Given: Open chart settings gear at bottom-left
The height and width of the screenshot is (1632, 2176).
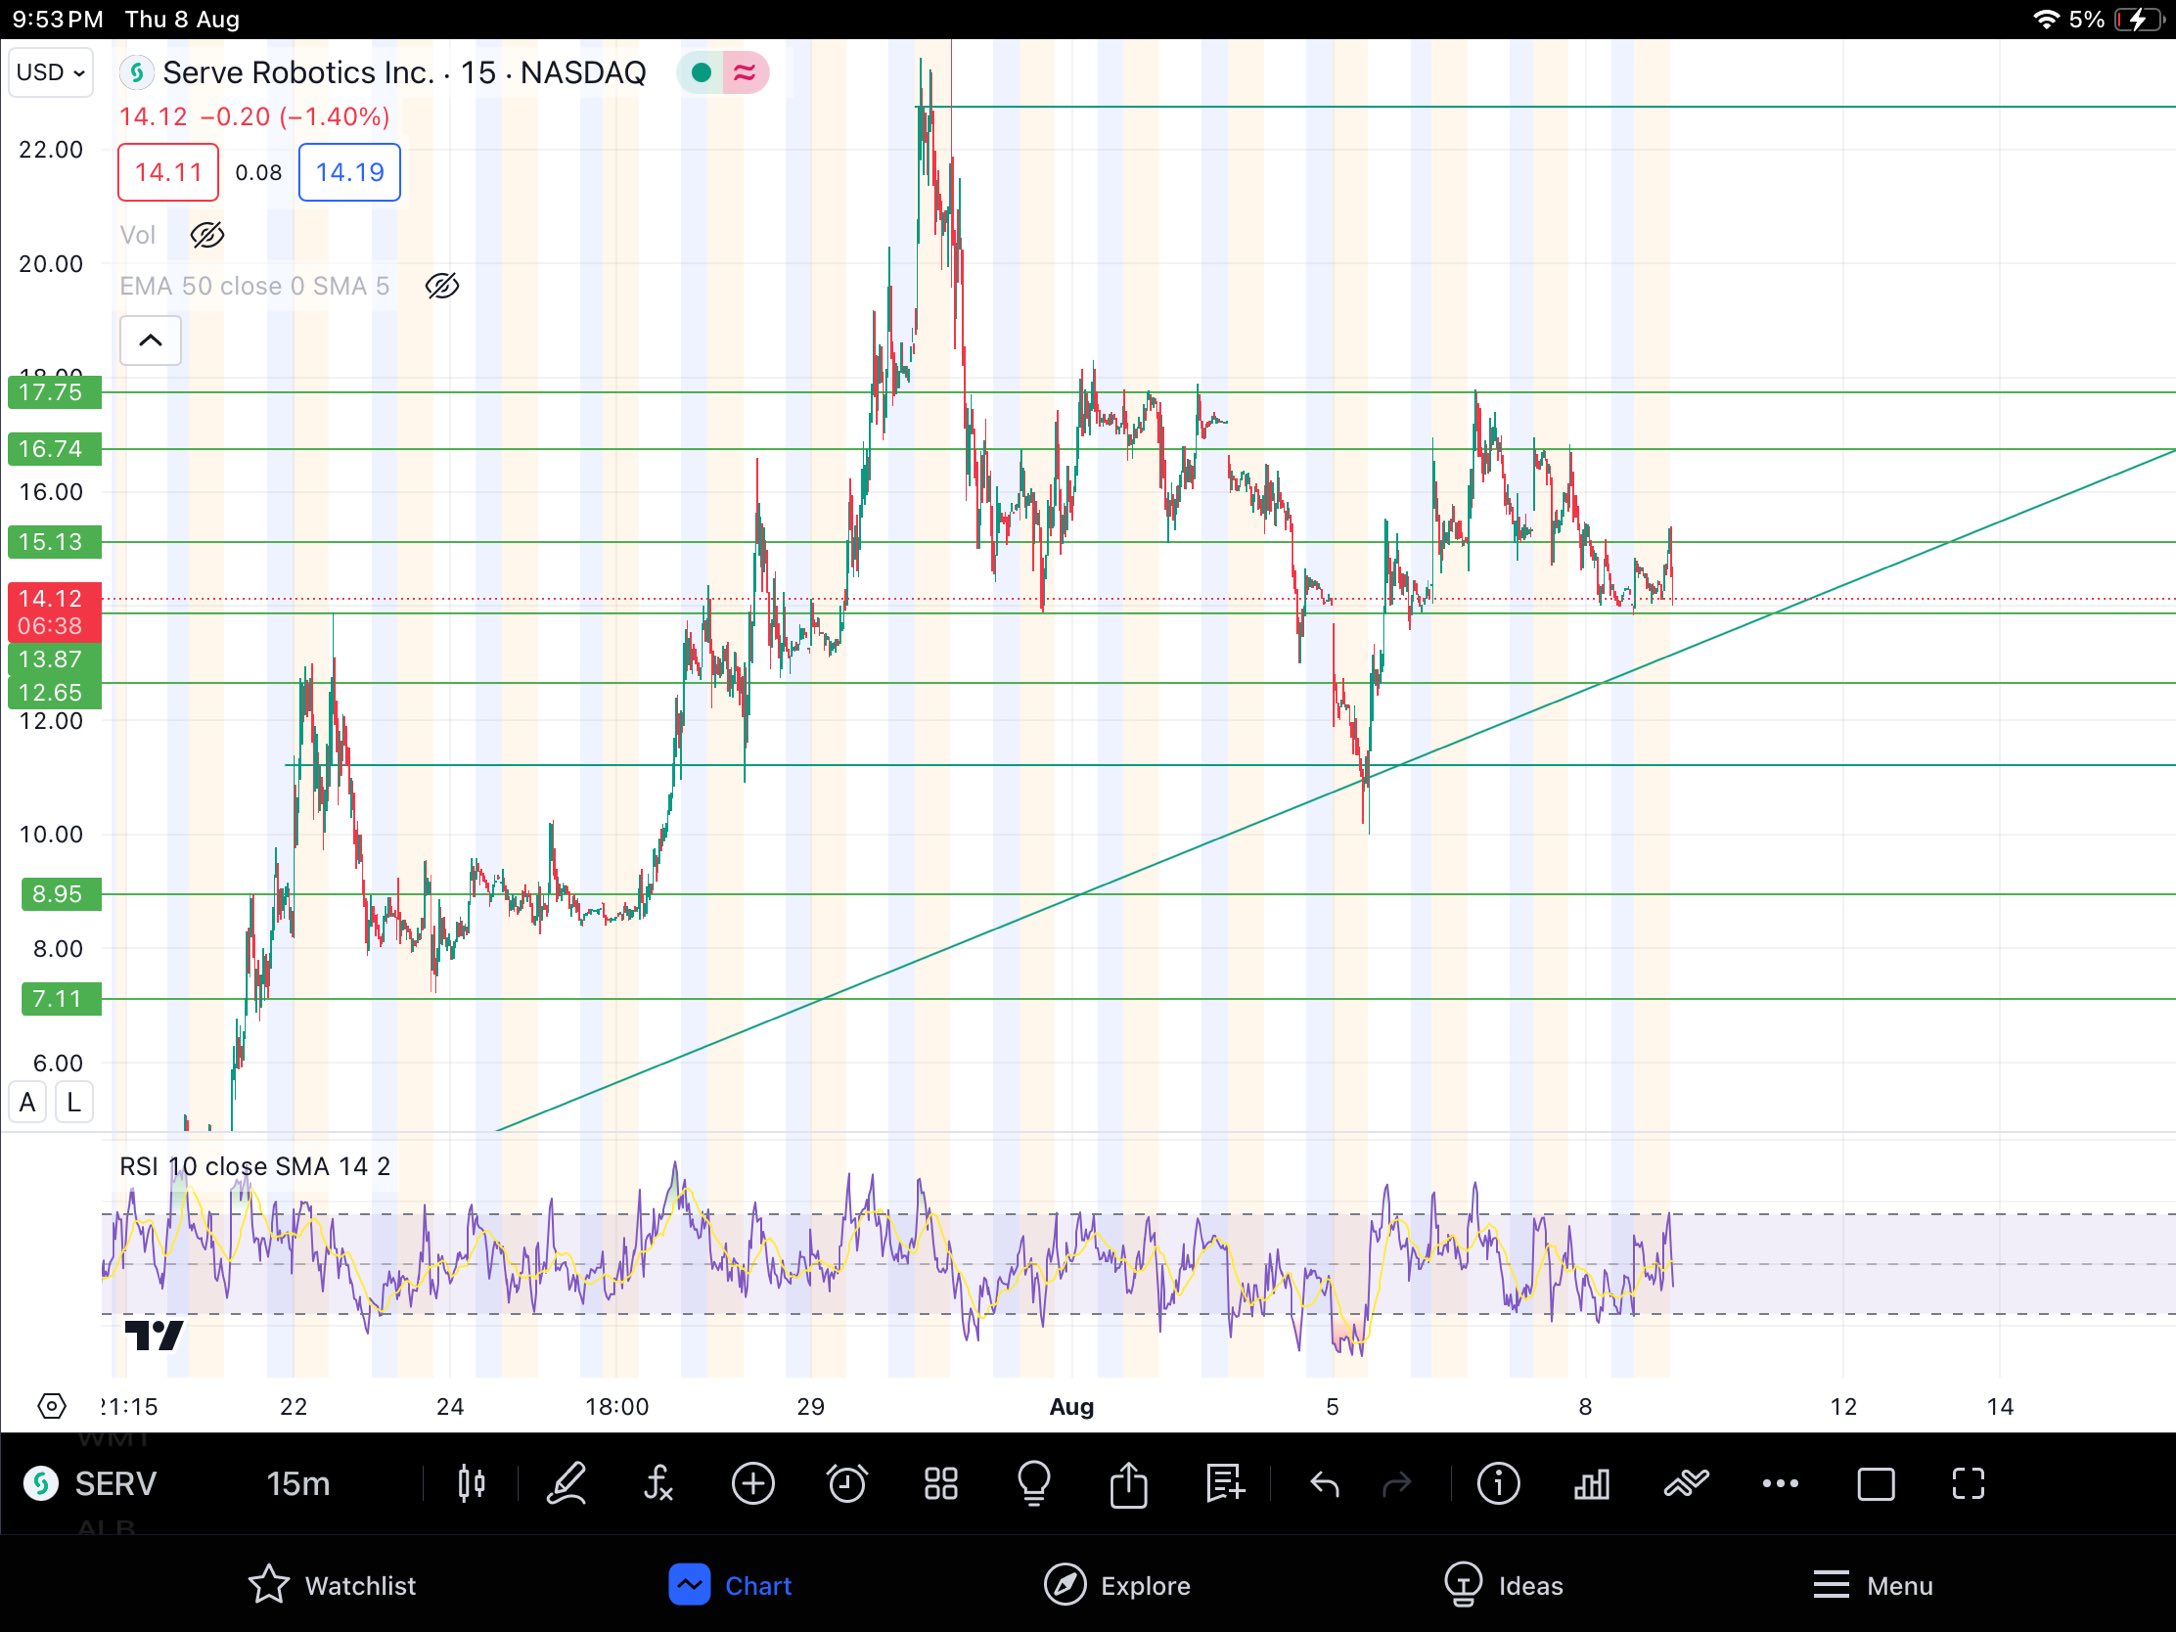Looking at the screenshot, I should click(51, 1406).
